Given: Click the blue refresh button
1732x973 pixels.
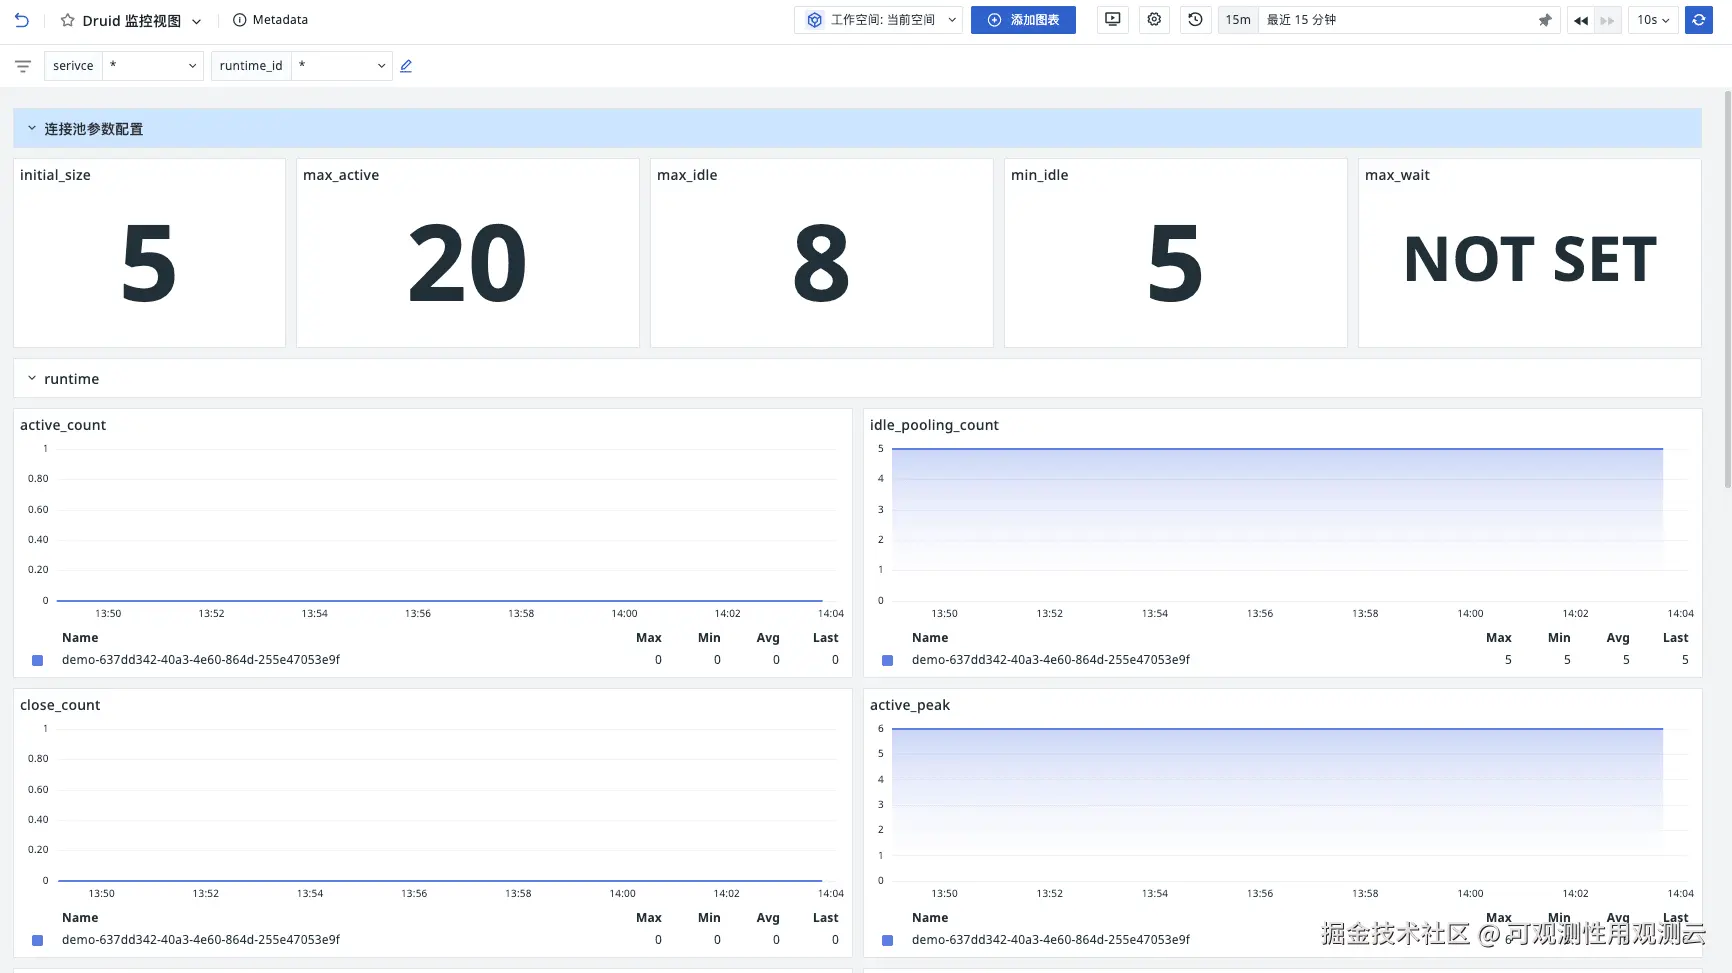Looking at the screenshot, I should point(1698,20).
